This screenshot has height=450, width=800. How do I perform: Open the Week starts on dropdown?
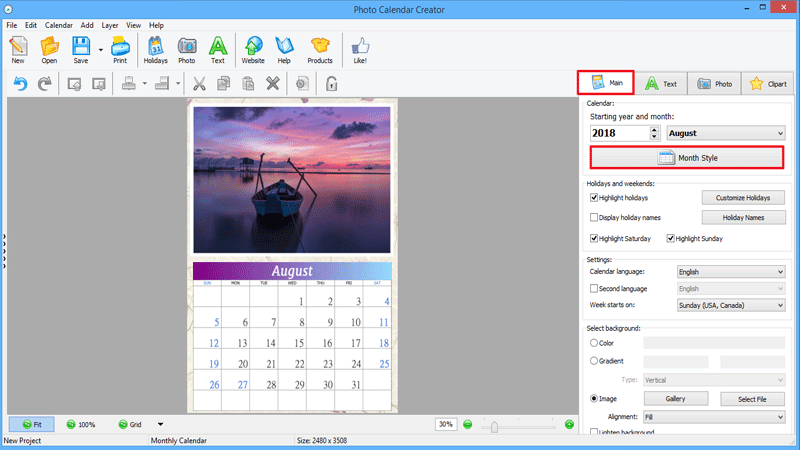(x=731, y=305)
